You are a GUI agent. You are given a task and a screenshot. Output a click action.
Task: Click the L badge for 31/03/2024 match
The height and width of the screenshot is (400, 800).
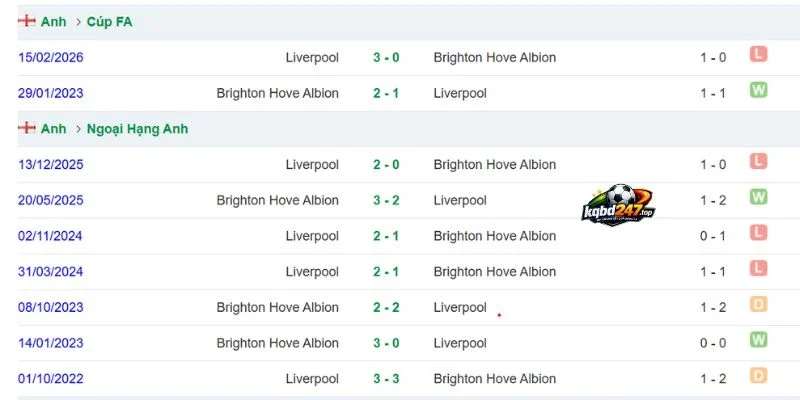(x=758, y=269)
